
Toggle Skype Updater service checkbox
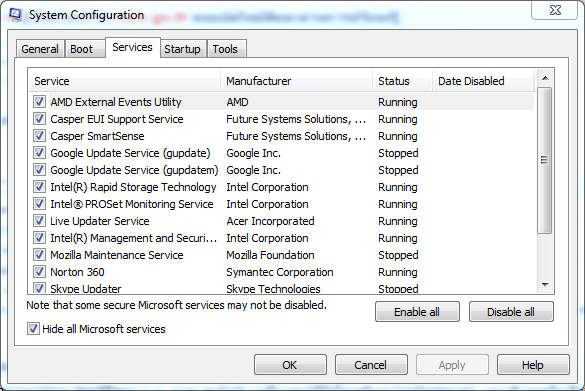(x=40, y=288)
